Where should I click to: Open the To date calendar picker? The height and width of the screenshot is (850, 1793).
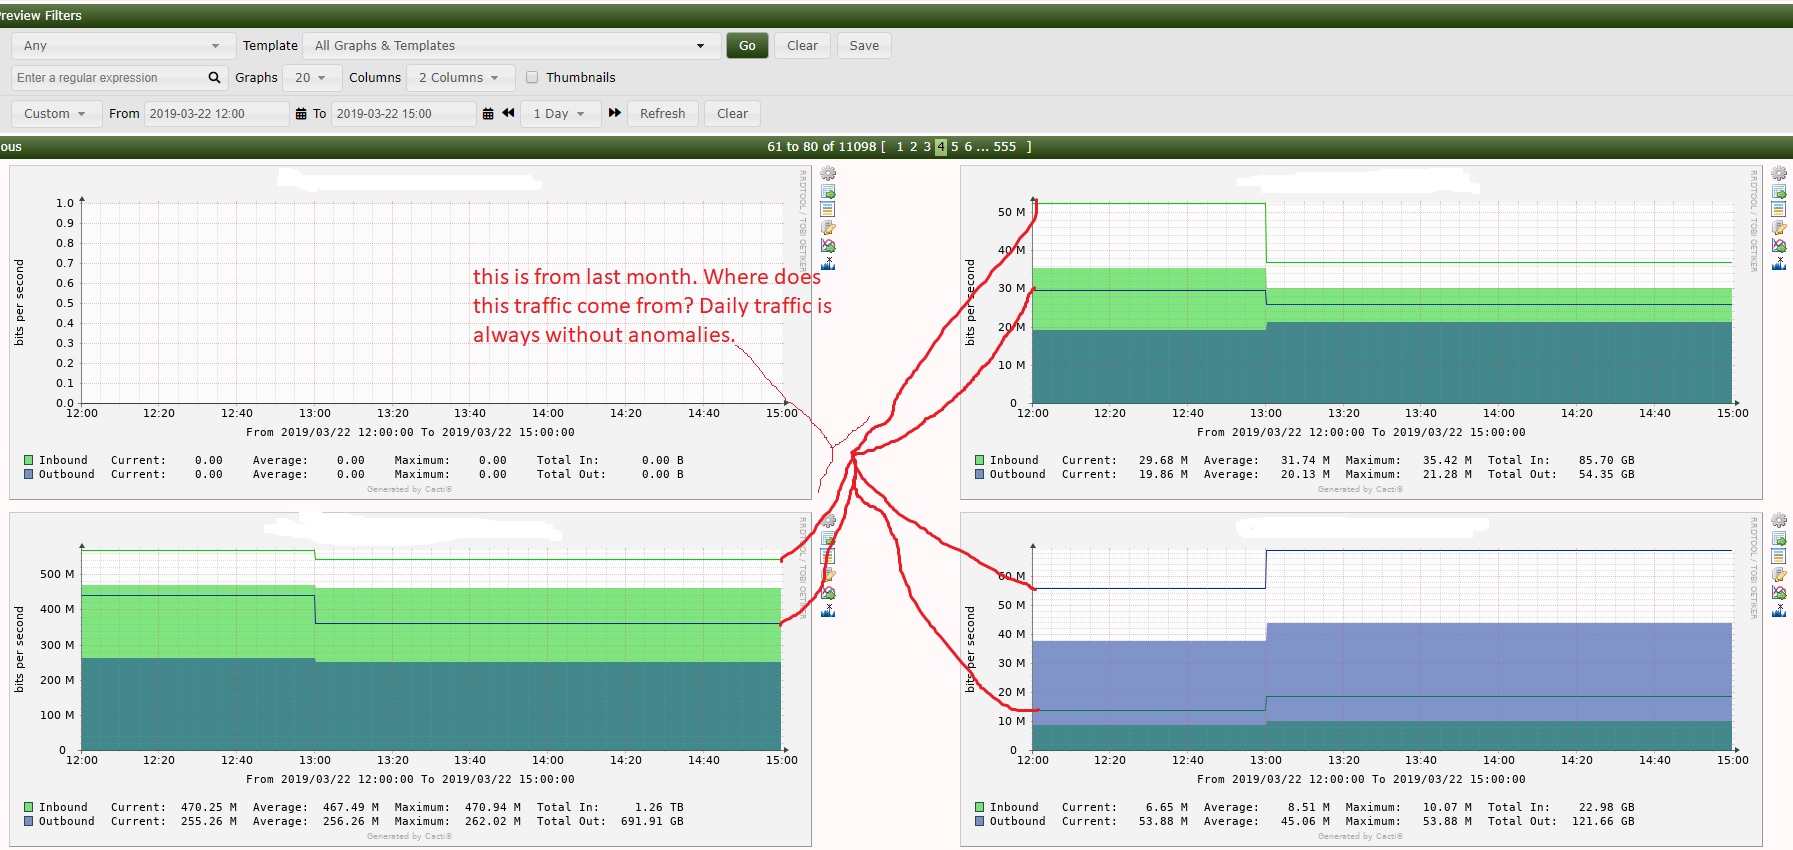coord(488,114)
